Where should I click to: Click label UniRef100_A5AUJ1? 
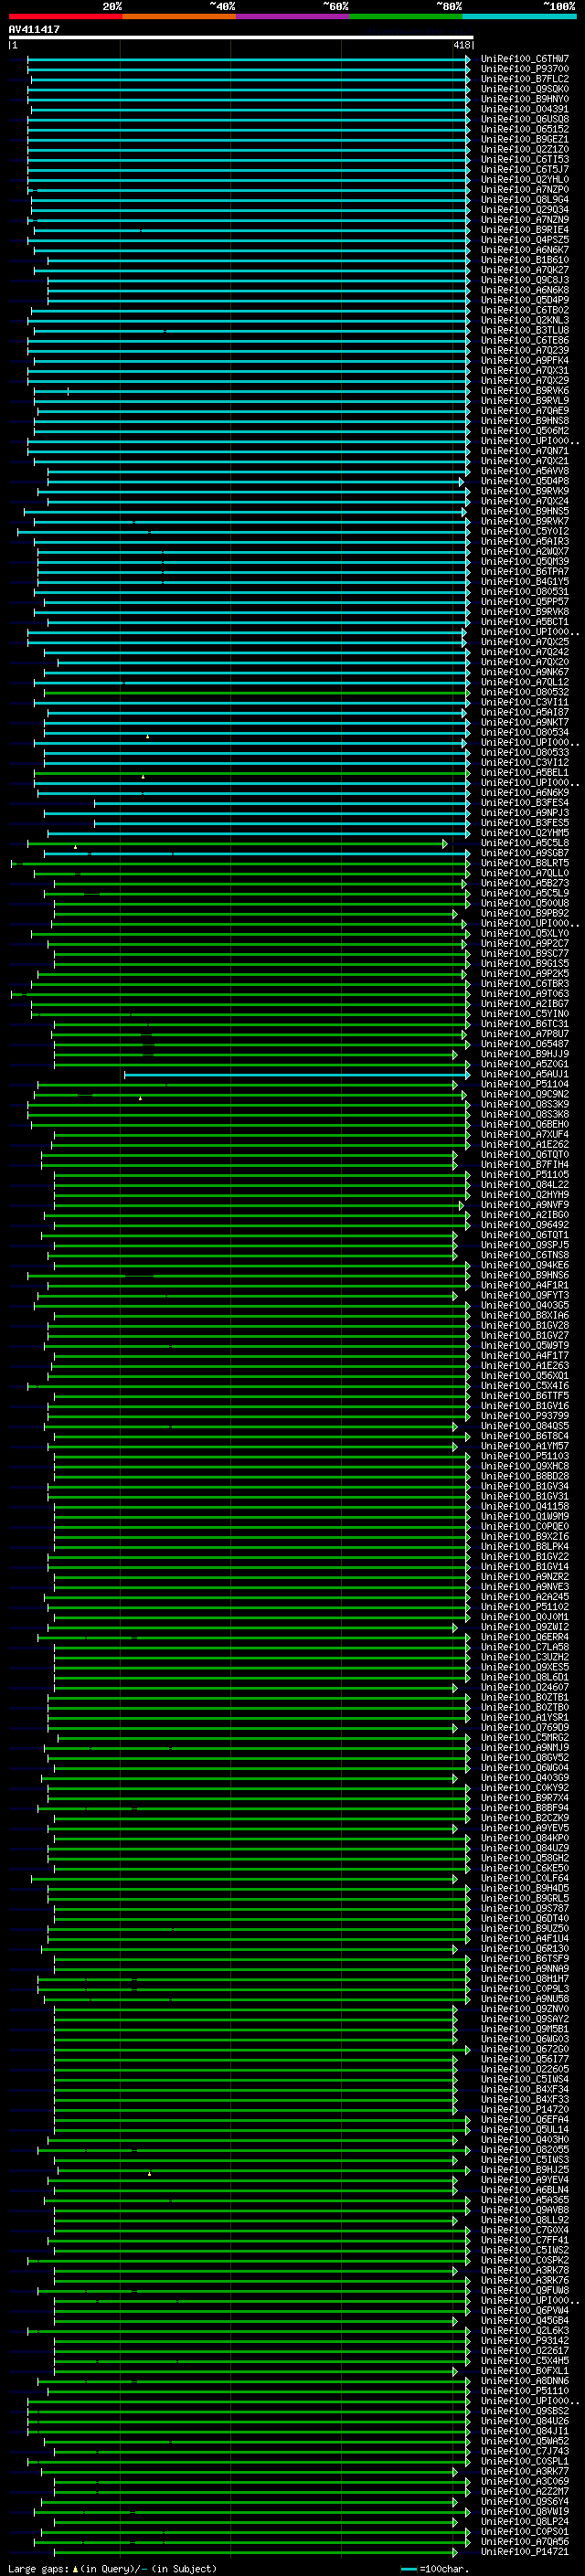click(x=525, y=1074)
